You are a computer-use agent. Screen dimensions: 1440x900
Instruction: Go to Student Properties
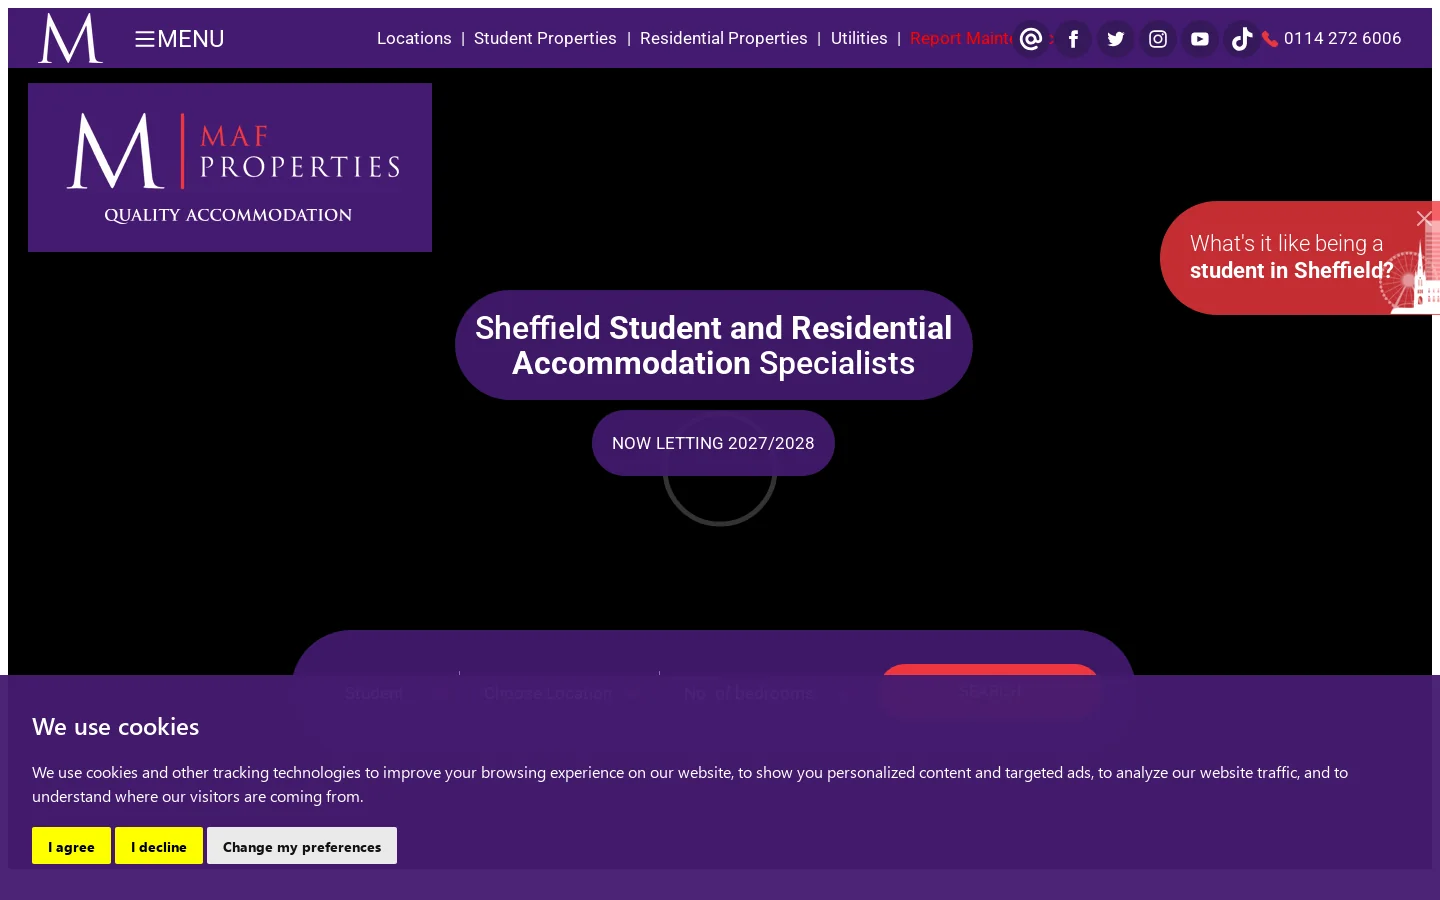point(545,38)
